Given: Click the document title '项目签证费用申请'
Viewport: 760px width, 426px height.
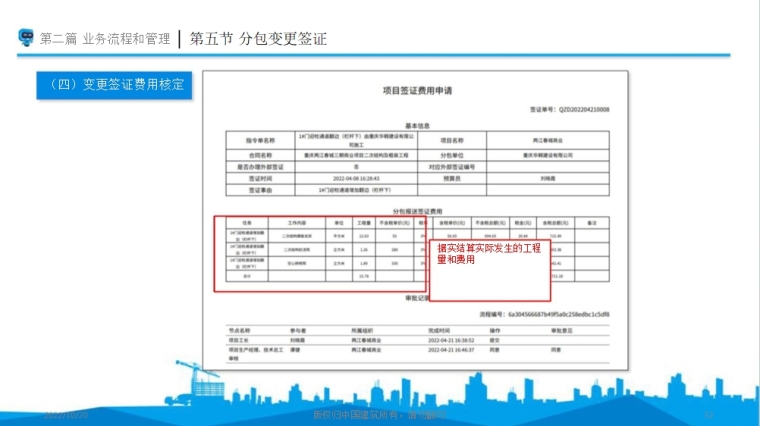Looking at the screenshot, I should click(417, 90).
